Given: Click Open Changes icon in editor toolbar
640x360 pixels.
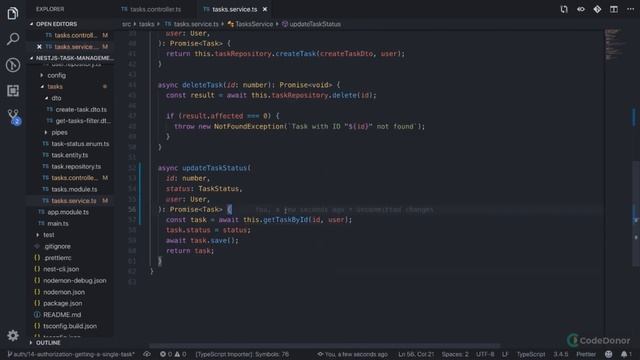Looking at the screenshot, I should (x=564, y=9).
